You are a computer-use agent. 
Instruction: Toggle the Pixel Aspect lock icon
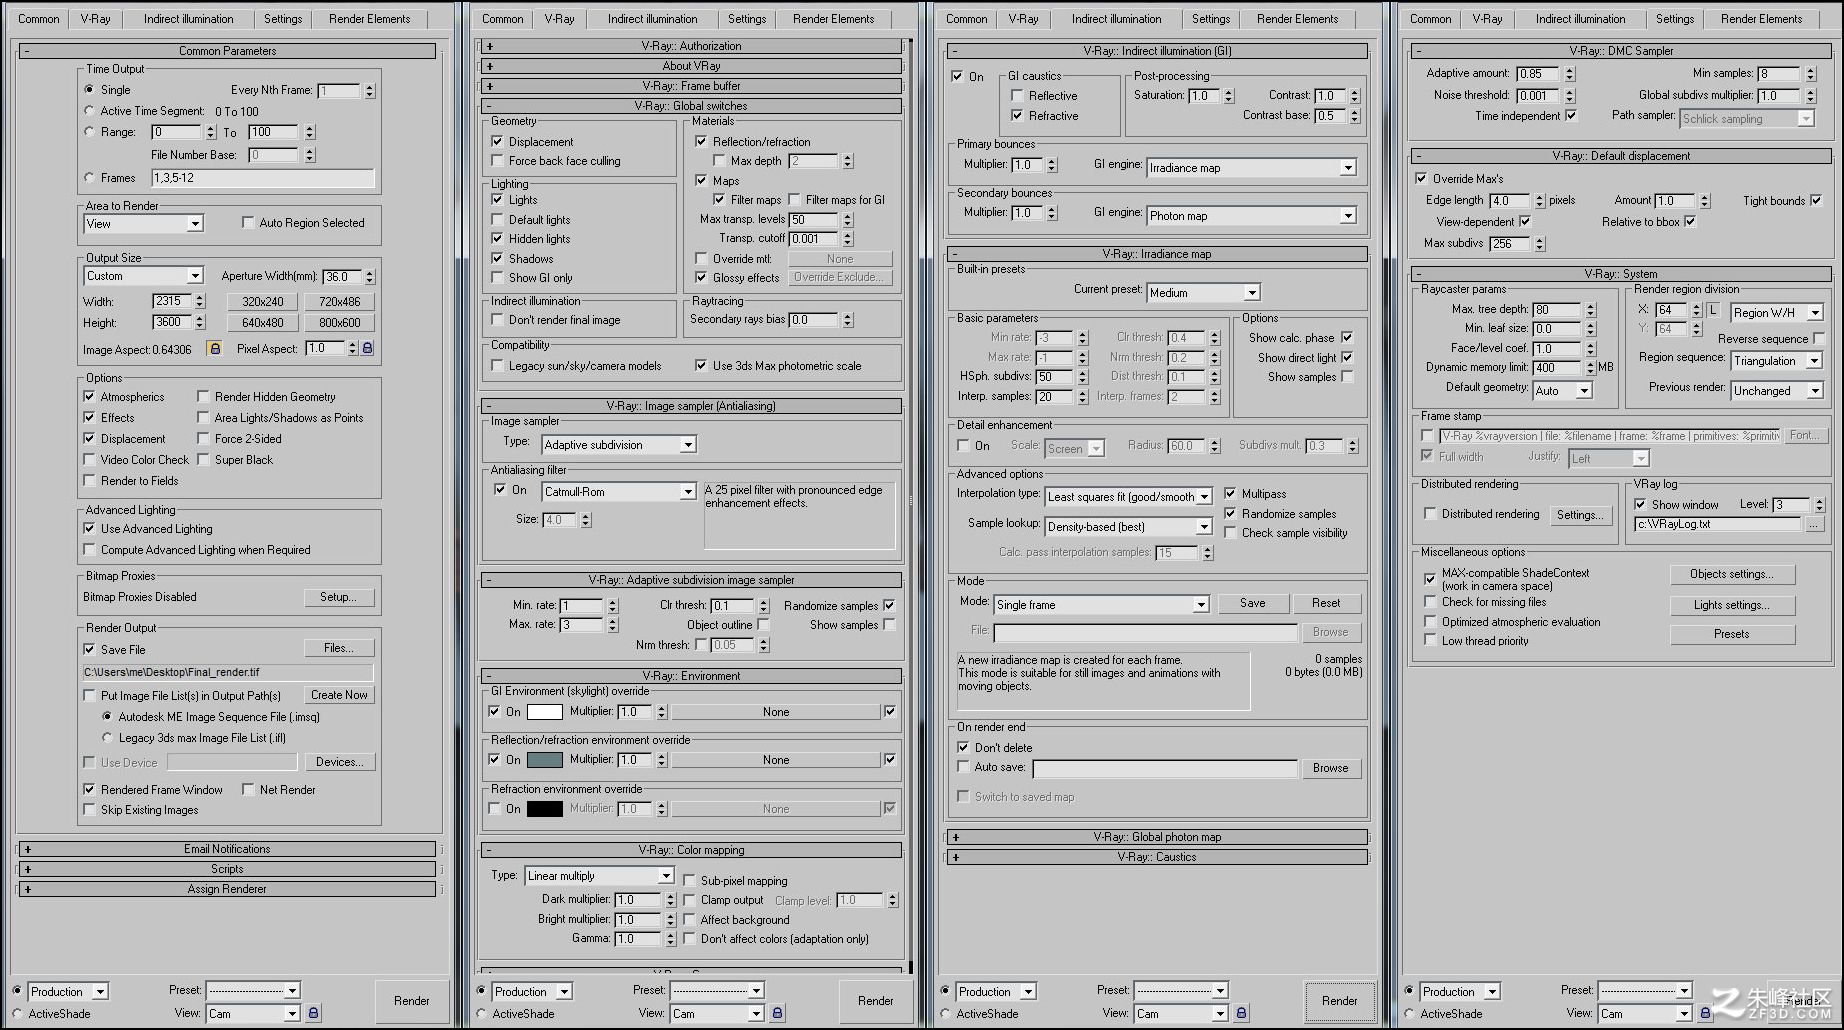coord(367,348)
